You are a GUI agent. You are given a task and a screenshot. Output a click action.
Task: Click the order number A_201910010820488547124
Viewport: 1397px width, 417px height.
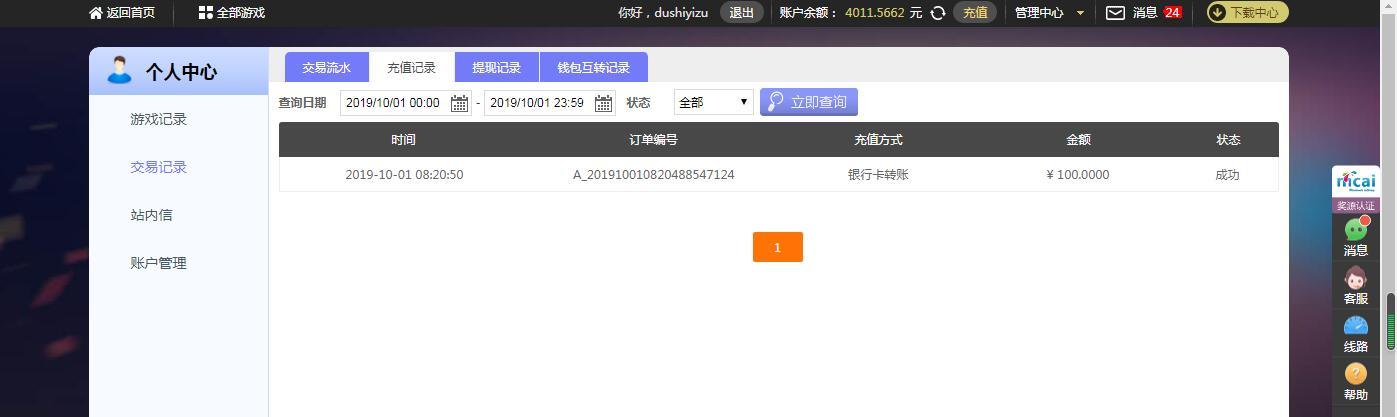654,175
